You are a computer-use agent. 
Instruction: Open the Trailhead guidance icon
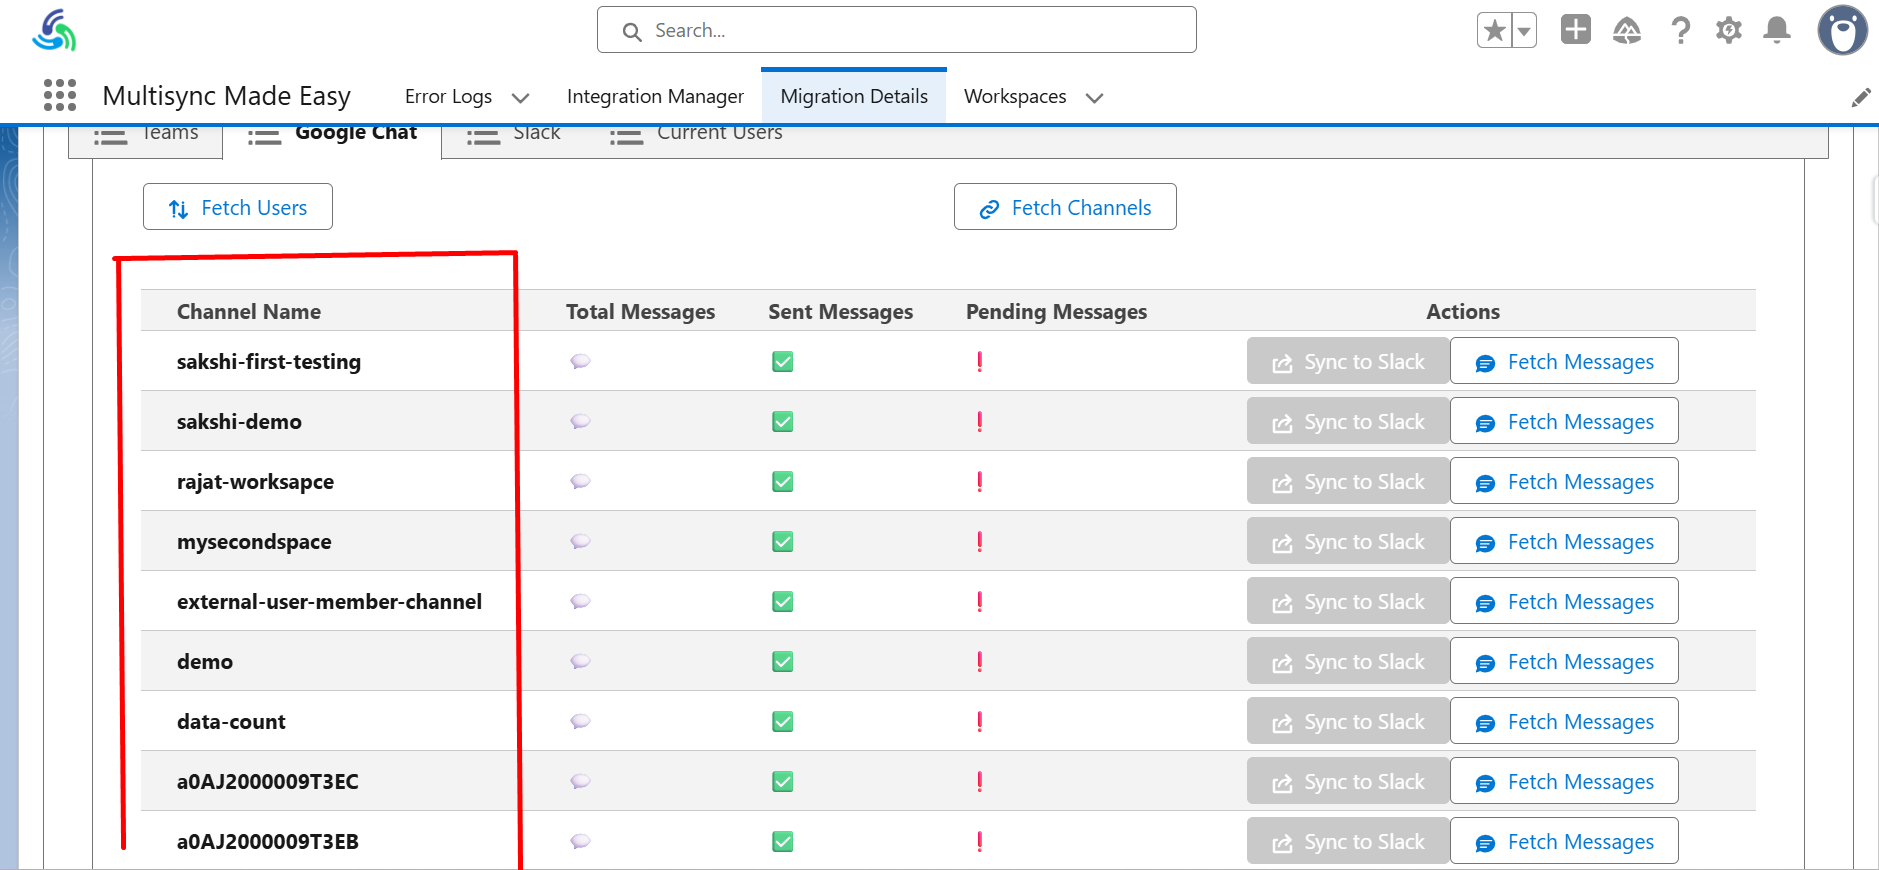1627,30
